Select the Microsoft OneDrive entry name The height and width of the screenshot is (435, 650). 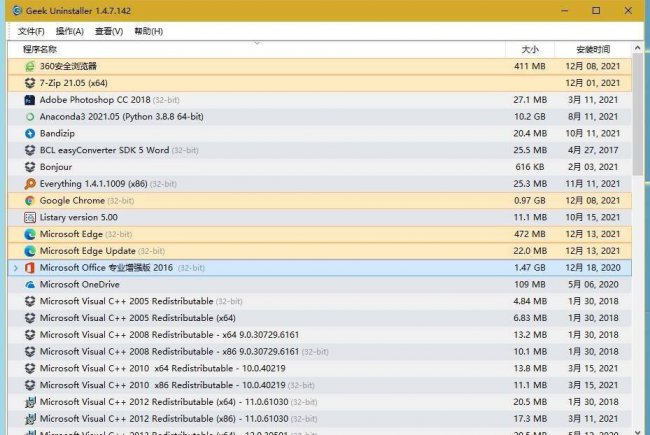80,284
